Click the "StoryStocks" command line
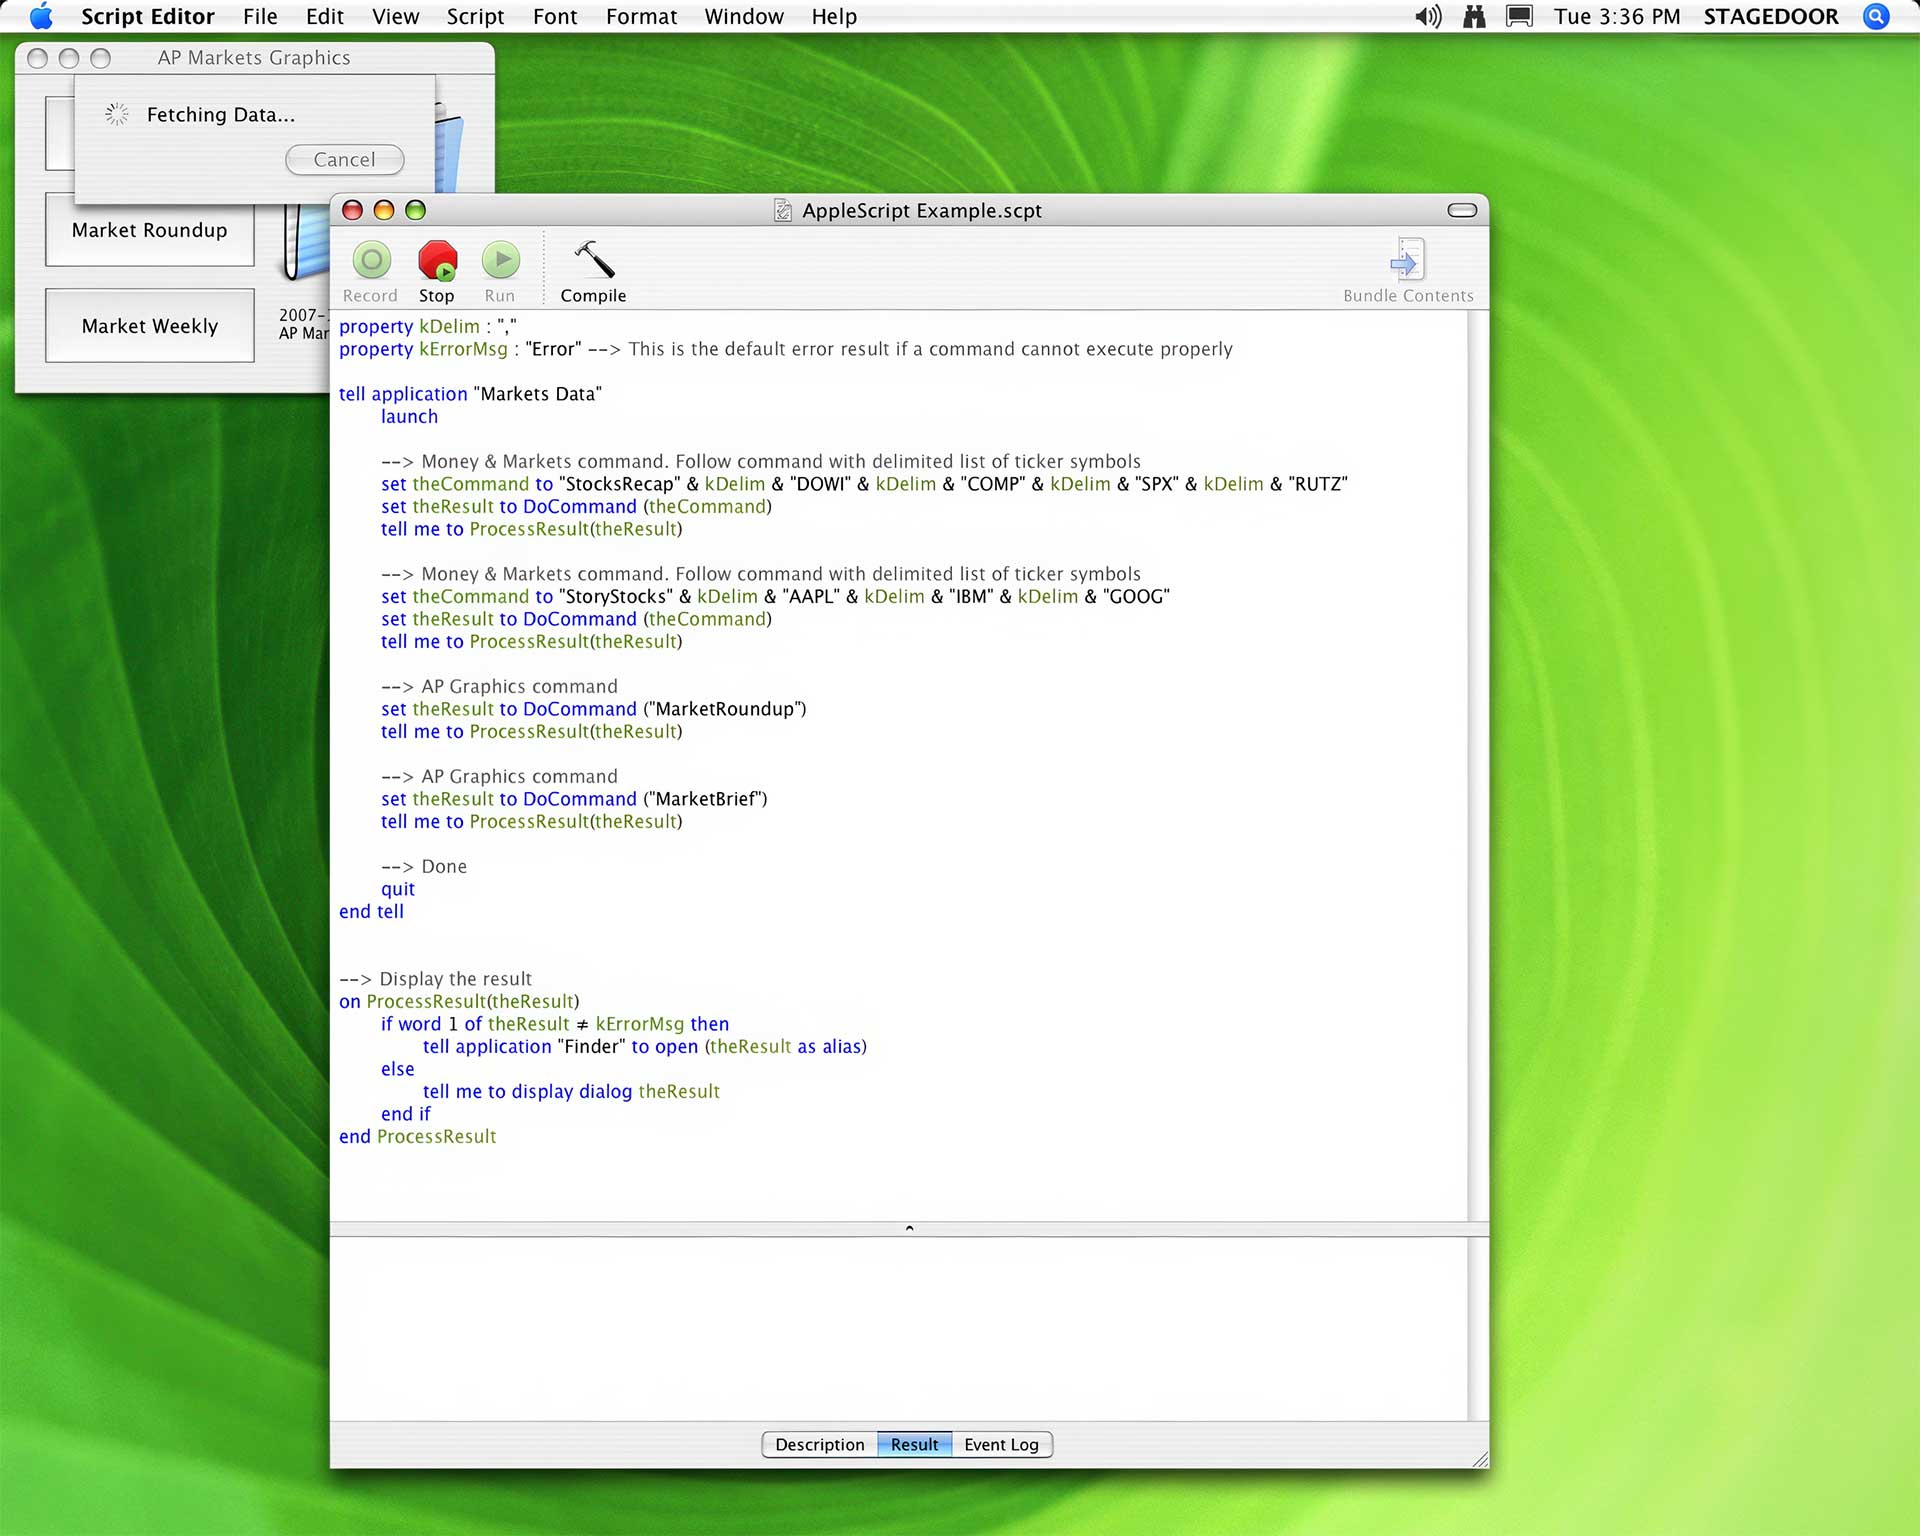1920x1536 pixels. 775,596
